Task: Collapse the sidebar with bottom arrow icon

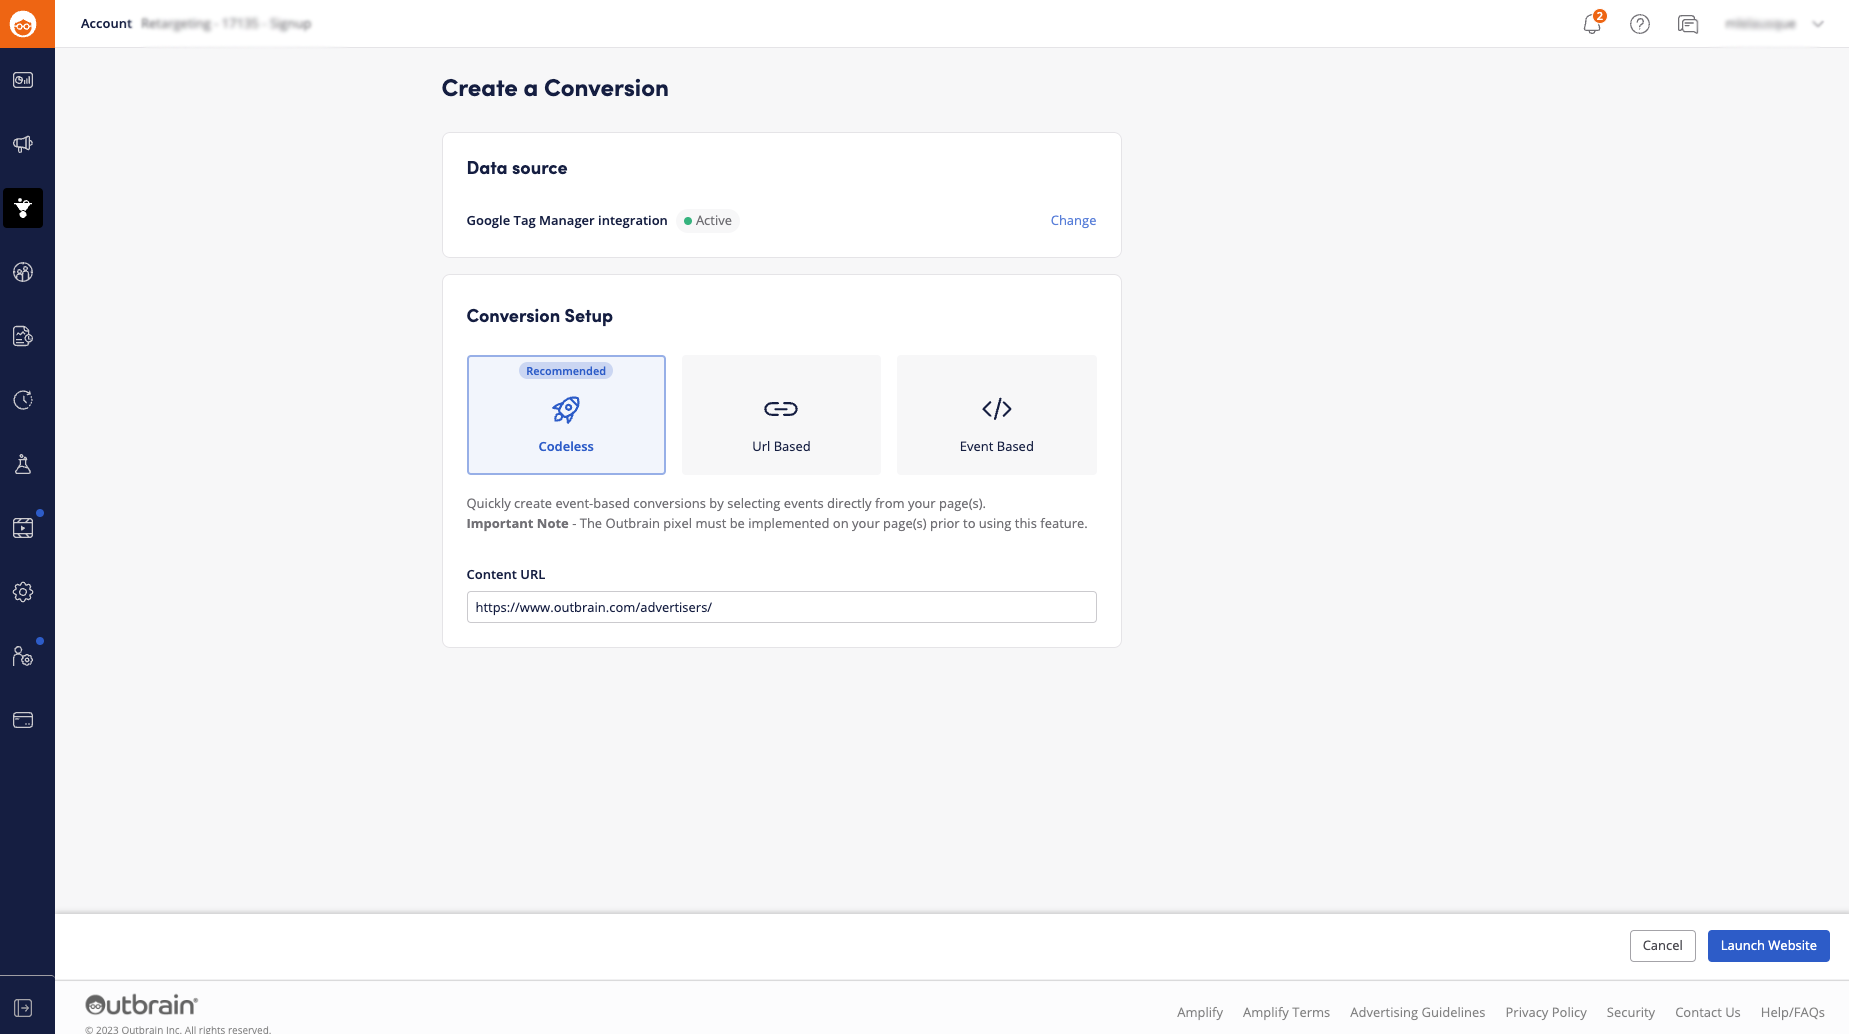Action: click(22, 1007)
